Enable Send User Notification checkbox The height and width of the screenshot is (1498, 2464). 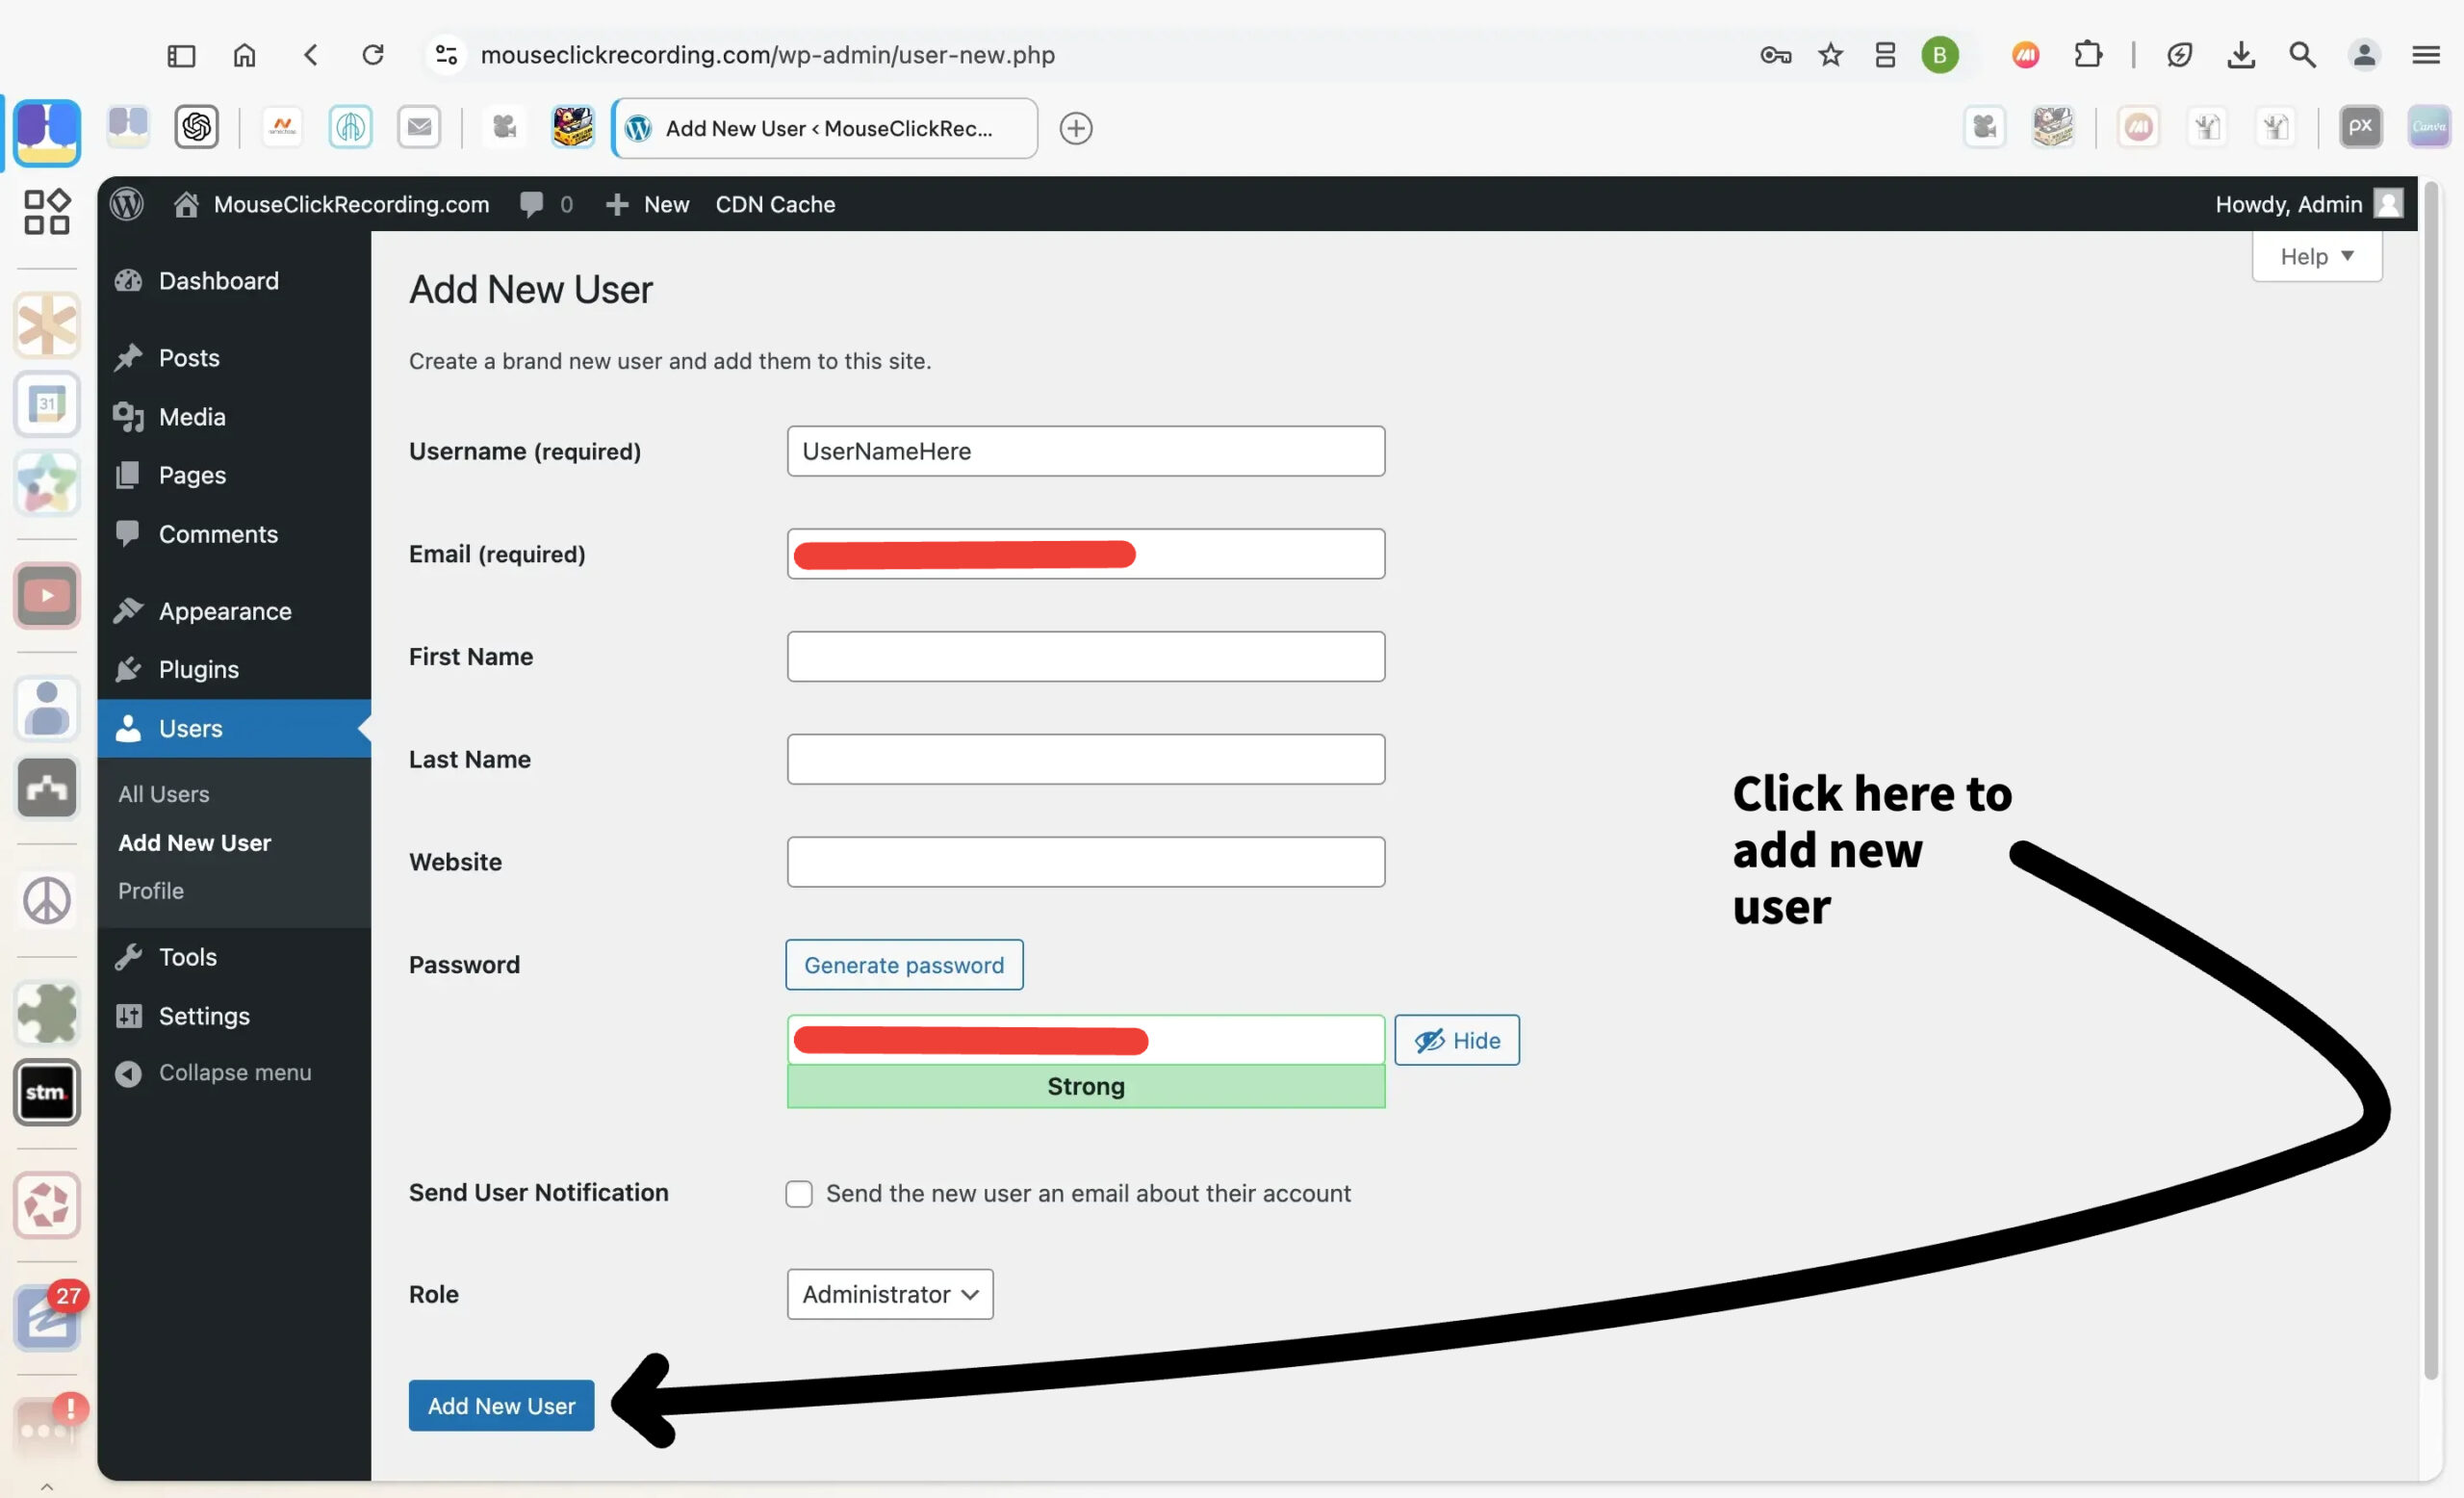[x=799, y=1193]
